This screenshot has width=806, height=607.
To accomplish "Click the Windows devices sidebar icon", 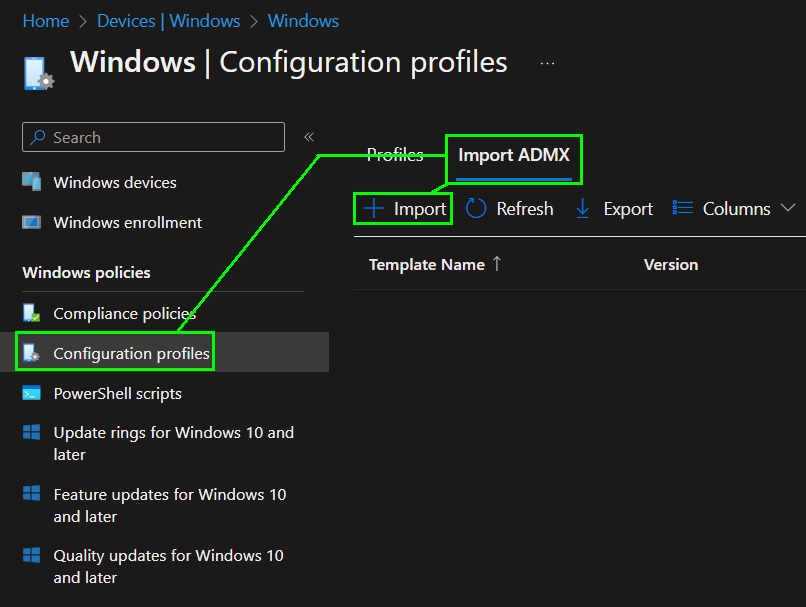I will point(32,182).
